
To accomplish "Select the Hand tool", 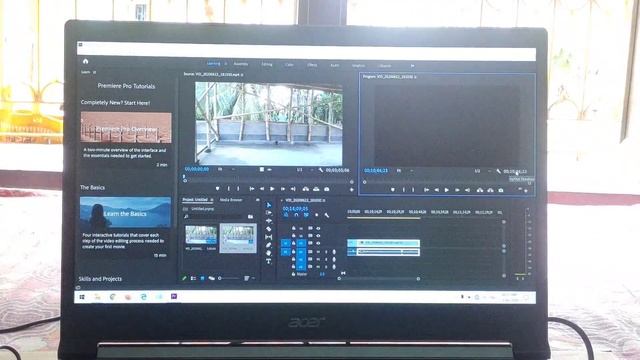I will pos(269,253).
